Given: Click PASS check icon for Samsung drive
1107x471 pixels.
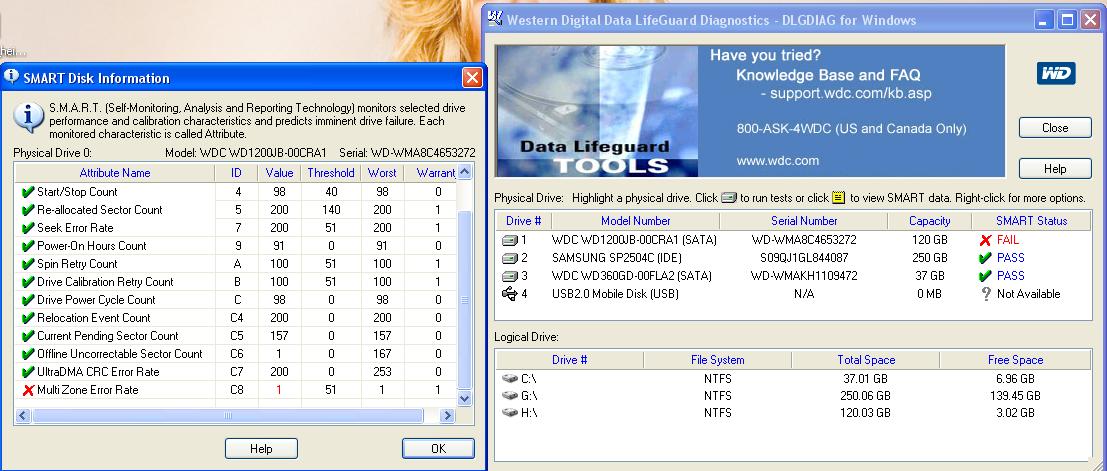Looking at the screenshot, I should 986,258.
